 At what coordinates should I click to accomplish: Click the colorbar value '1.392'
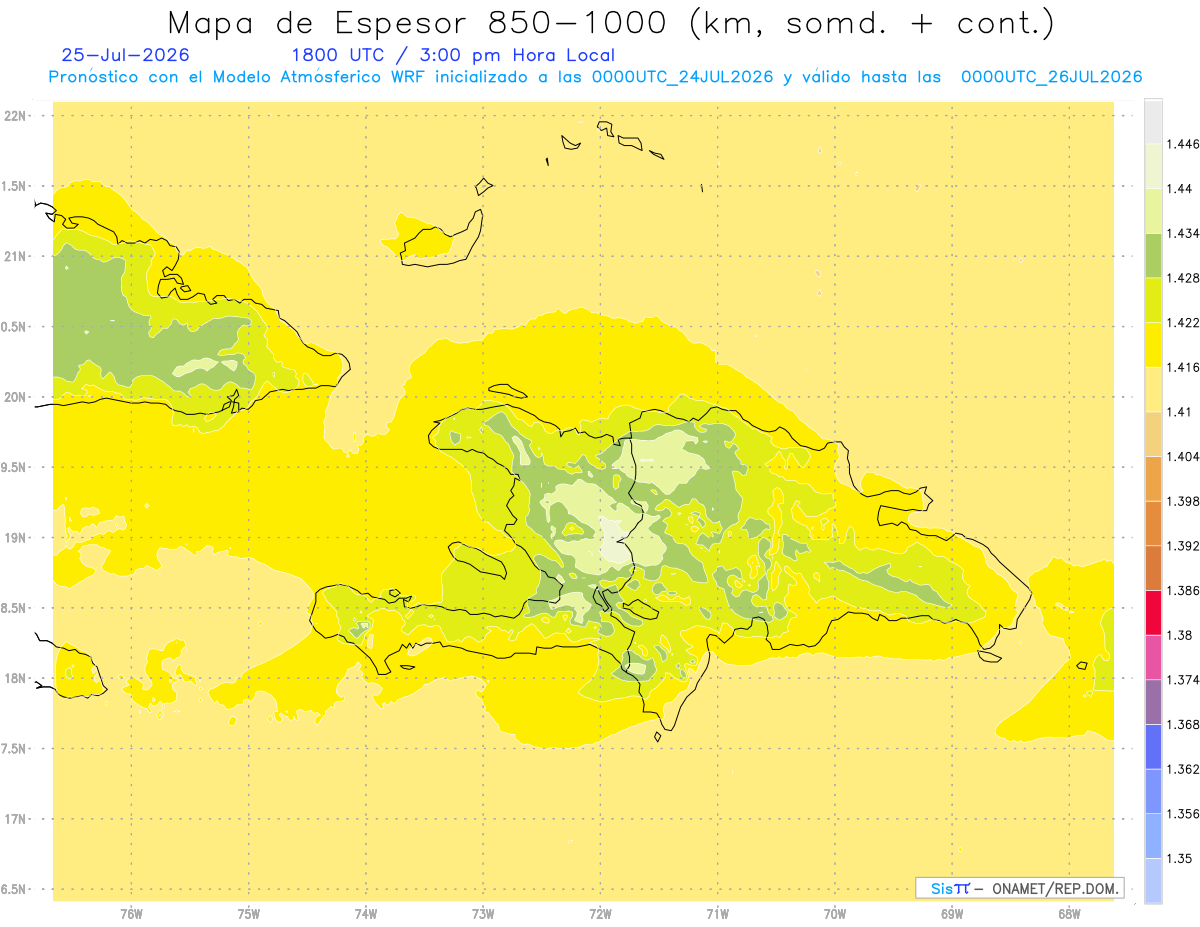coord(1183,546)
